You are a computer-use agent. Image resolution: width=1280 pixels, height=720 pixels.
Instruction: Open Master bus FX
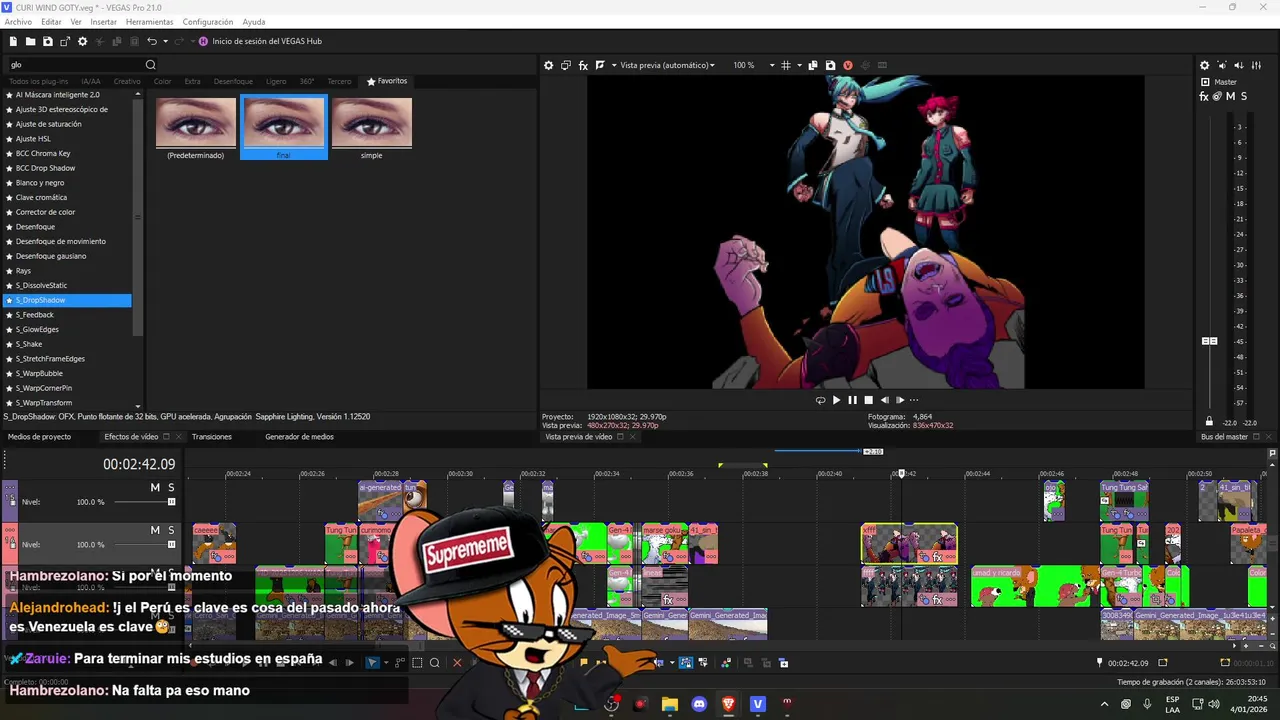[1204, 96]
